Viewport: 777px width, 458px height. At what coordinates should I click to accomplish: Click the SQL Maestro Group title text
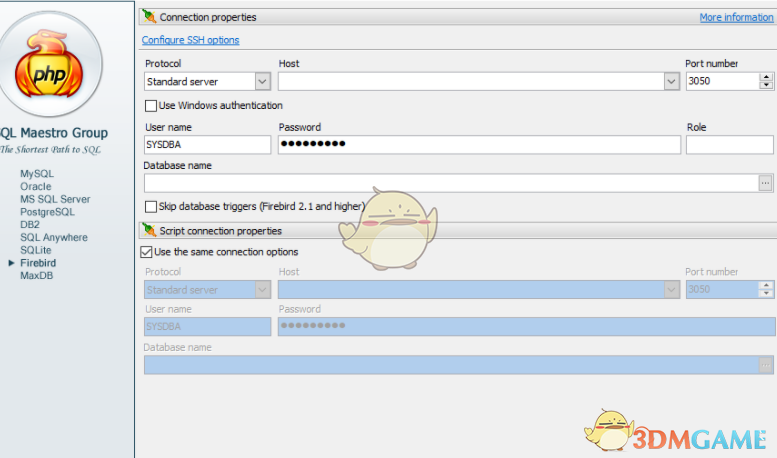pos(54,133)
